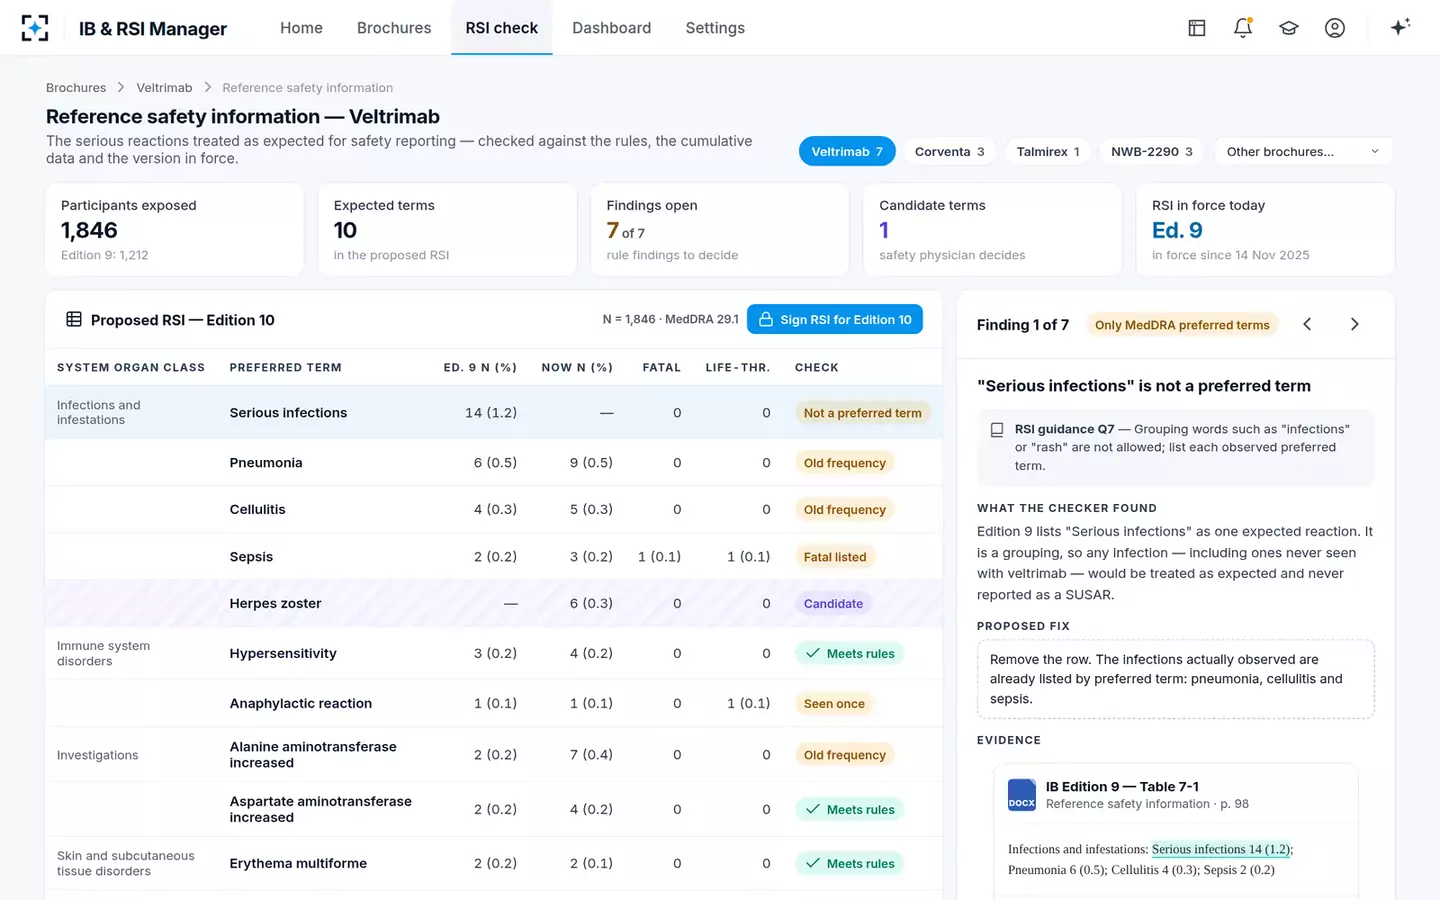Select the Erythema multiforme preferred term
Image resolution: width=1440 pixels, height=900 pixels.
click(298, 864)
